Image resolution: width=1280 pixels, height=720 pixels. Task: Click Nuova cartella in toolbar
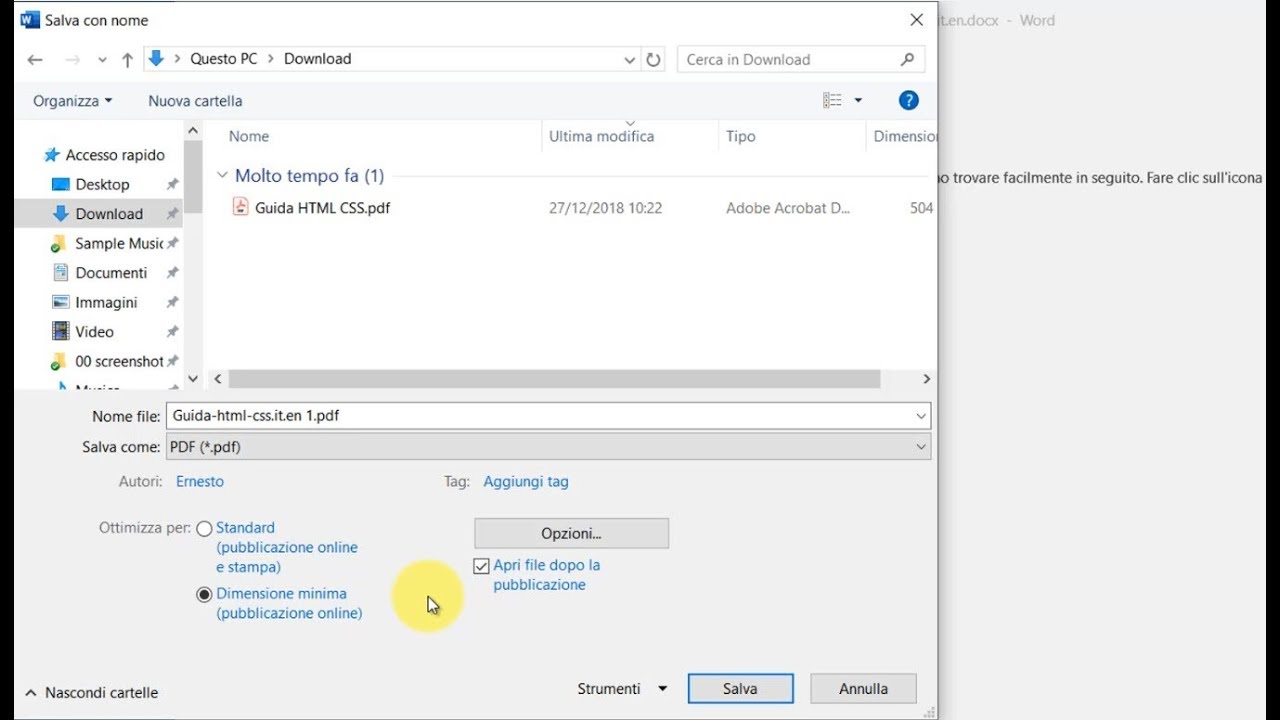pyautogui.click(x=195, y=101)
